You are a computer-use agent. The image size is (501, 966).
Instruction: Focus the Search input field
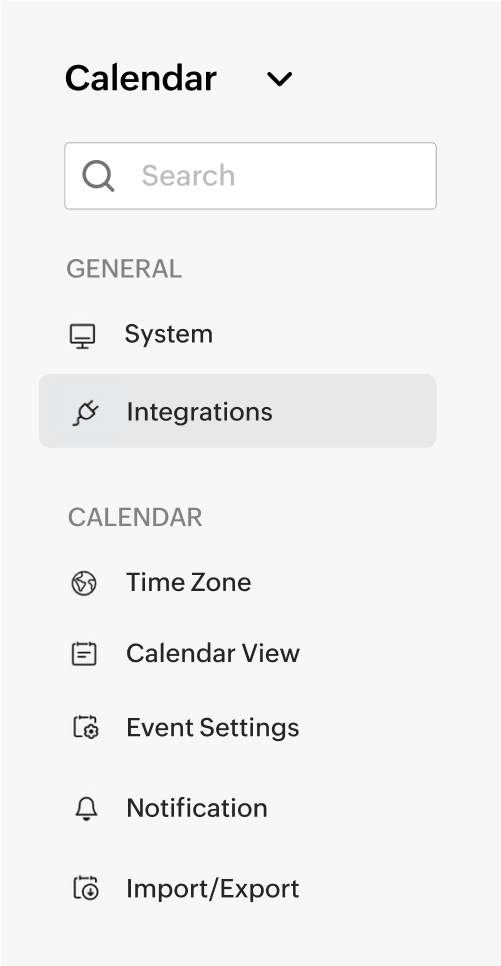[250, 176]
